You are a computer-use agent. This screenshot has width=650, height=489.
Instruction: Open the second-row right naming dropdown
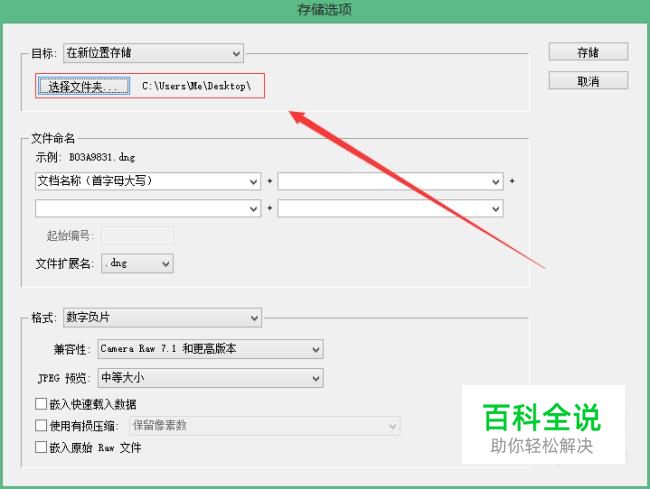(390, 208)
